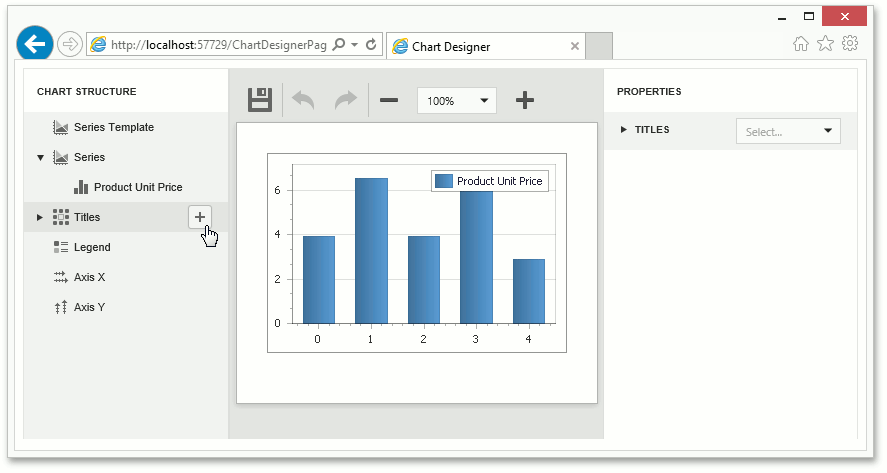Click the localhost address bar
This screenshot has width=887, height=473.
click(219, 45)
